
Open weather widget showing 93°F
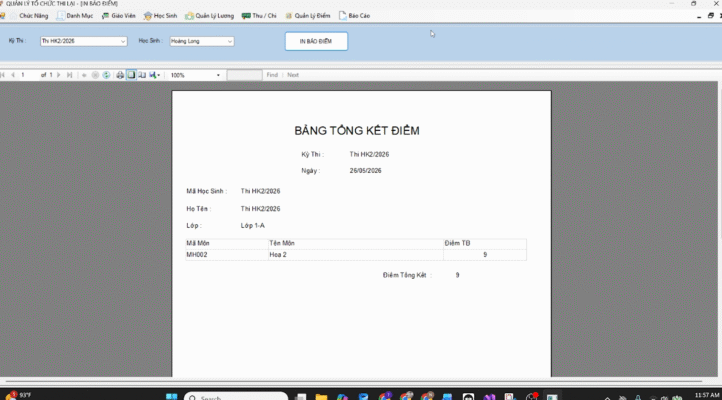(x=18, y=395)
